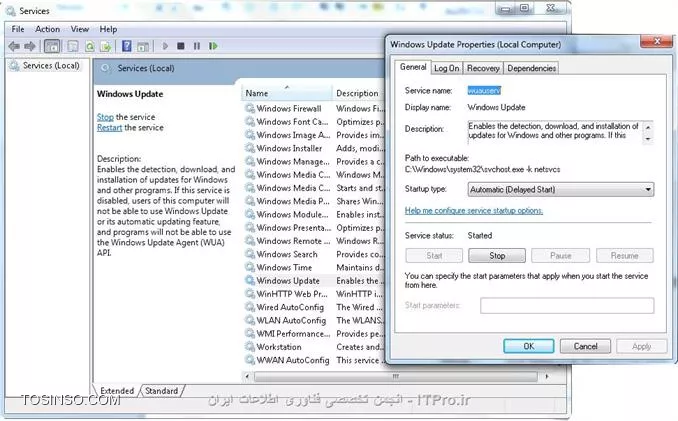
Task: Click the Apply button
Action: (x=641, y=346)
